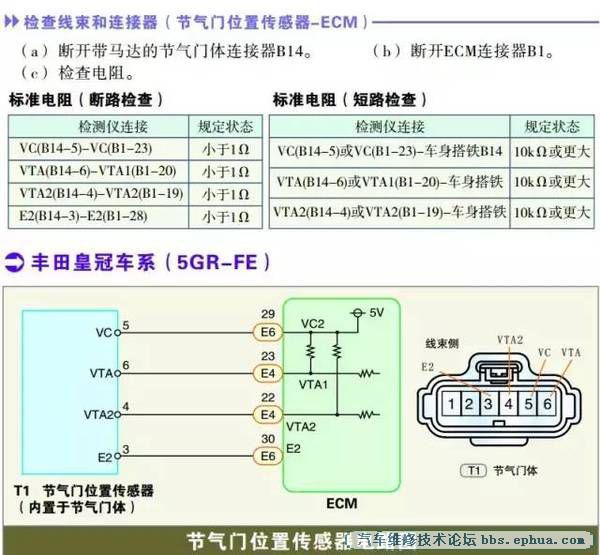Click the VTA terminal on the sensor block
Screen dimensions: 600x555
pos(117,374)
